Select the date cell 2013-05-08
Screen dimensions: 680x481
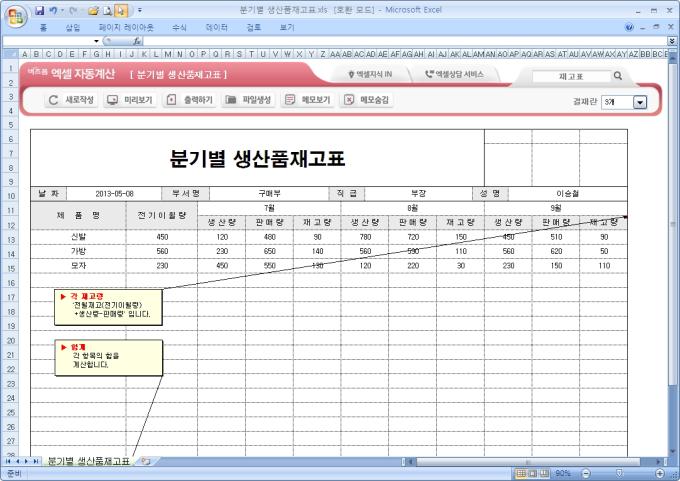pyautogui.click(x=114, y=194)
